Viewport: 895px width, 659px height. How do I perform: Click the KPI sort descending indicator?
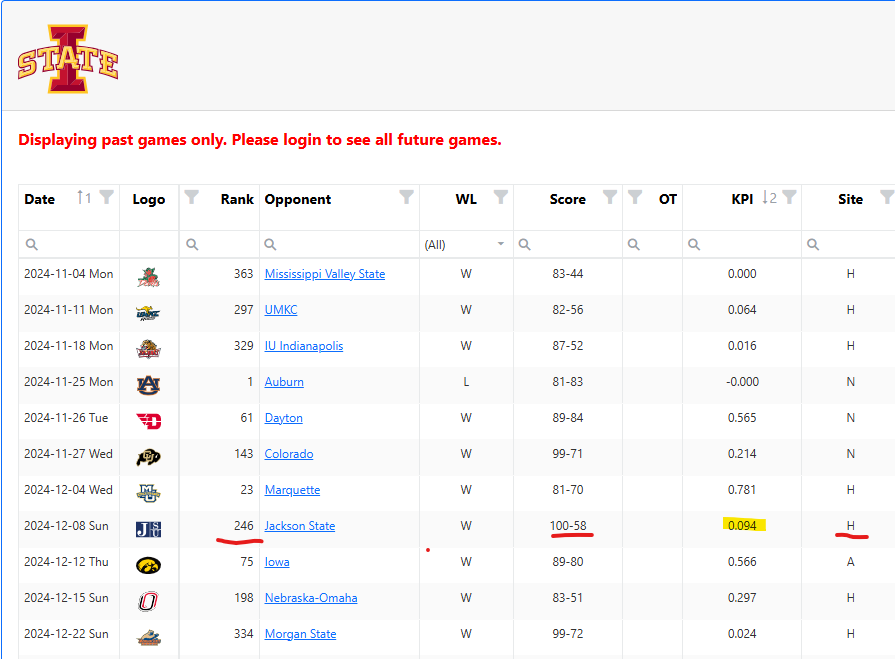coord(769,197)
